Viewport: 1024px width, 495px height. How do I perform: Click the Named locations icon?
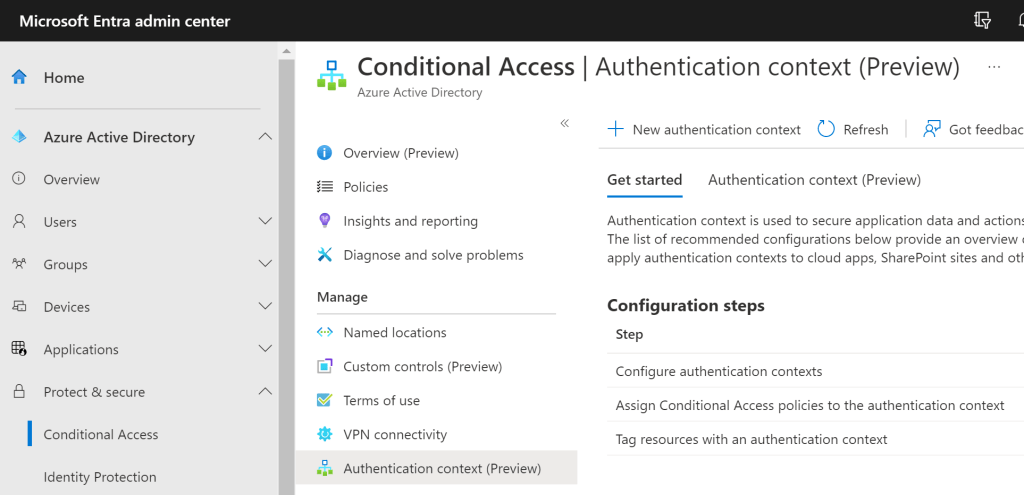[324, 332]
